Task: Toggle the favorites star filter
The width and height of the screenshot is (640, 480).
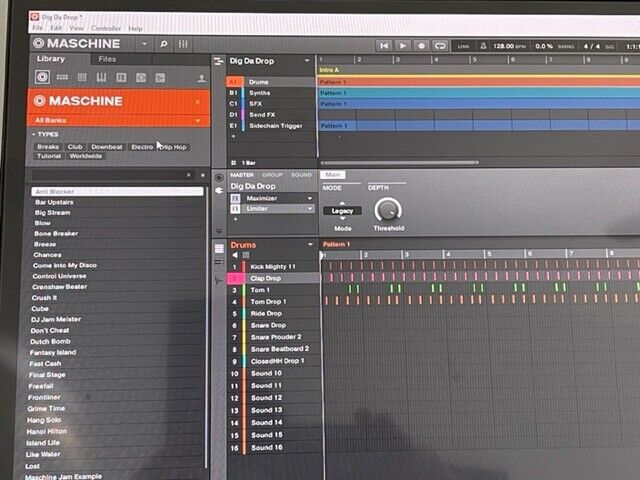Action: click(x=202, y=175)
